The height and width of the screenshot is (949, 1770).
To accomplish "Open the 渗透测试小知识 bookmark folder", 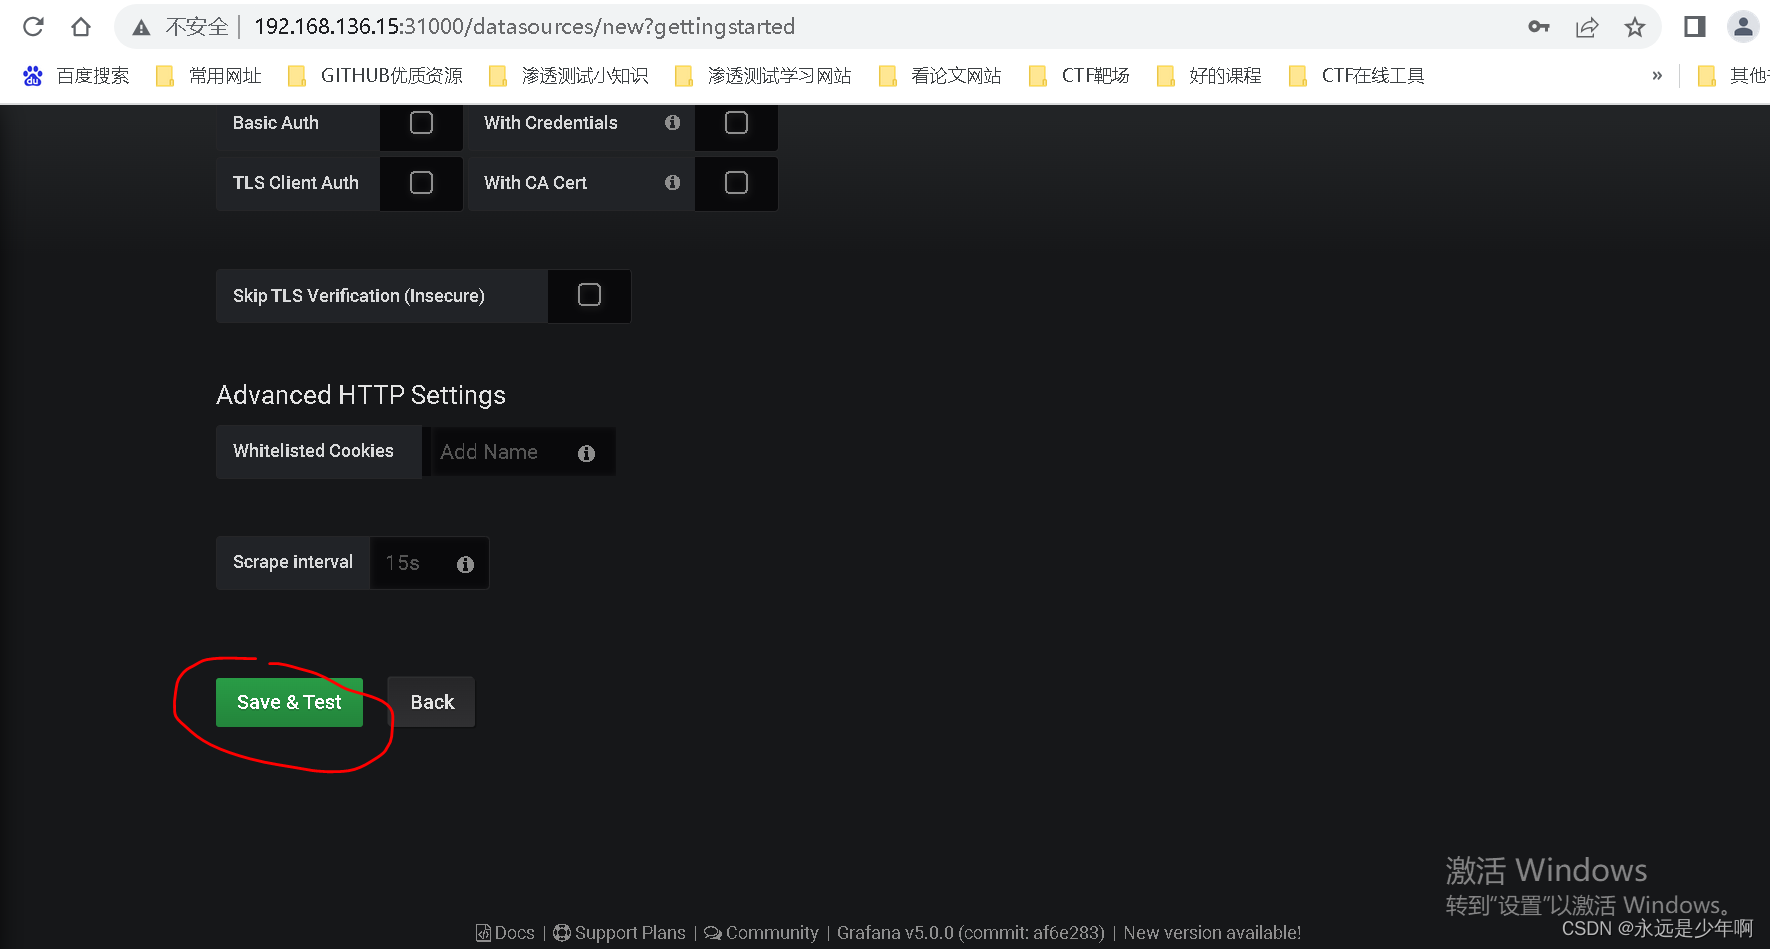I will pyautogui.click(x=568, y=76).
